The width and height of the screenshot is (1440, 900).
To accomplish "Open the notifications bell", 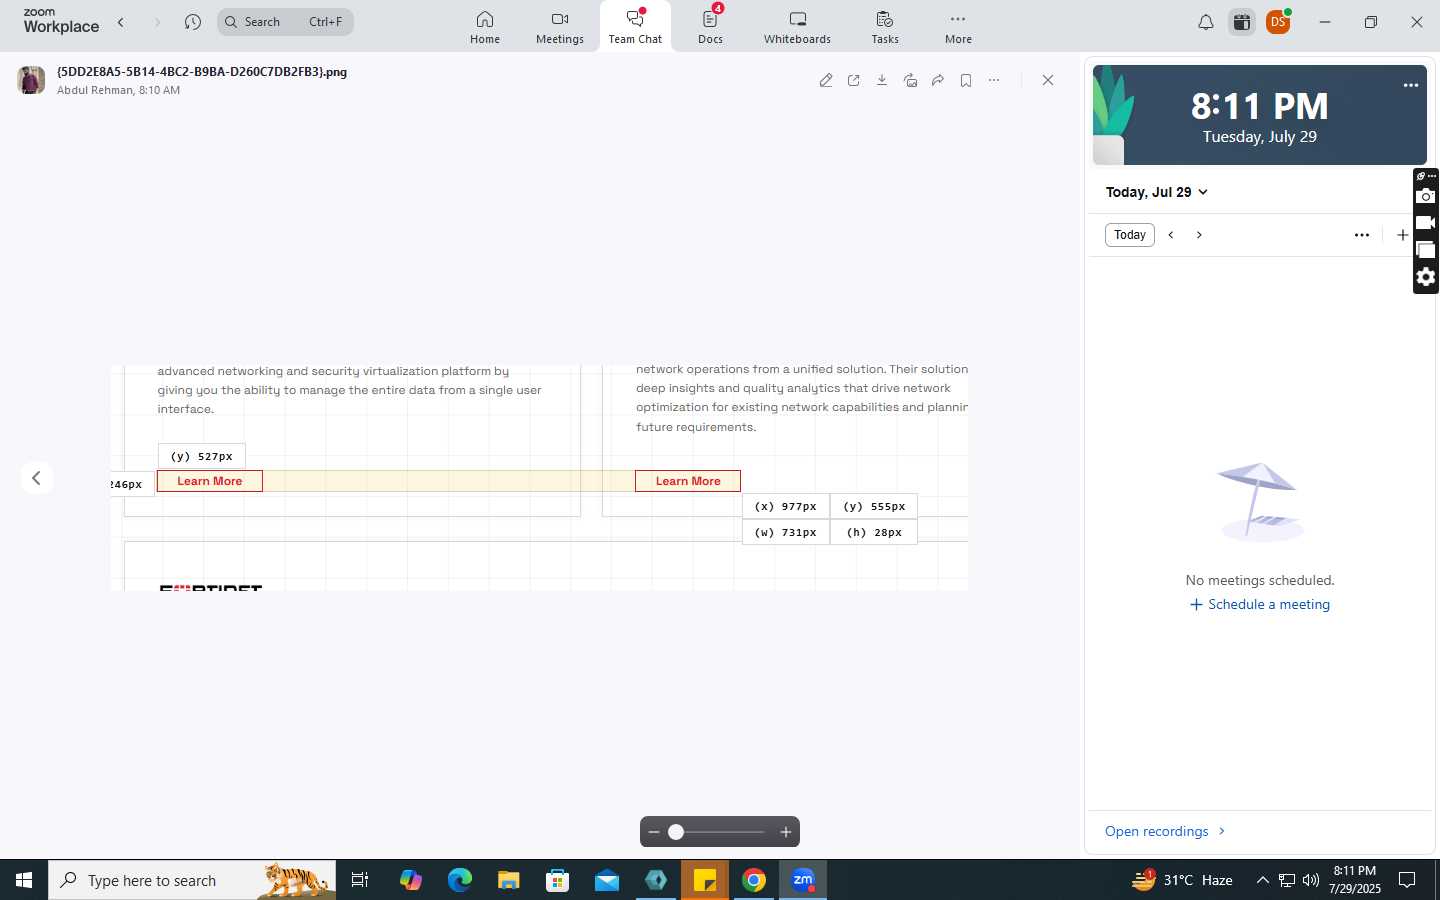I will tap(1206, 22).
